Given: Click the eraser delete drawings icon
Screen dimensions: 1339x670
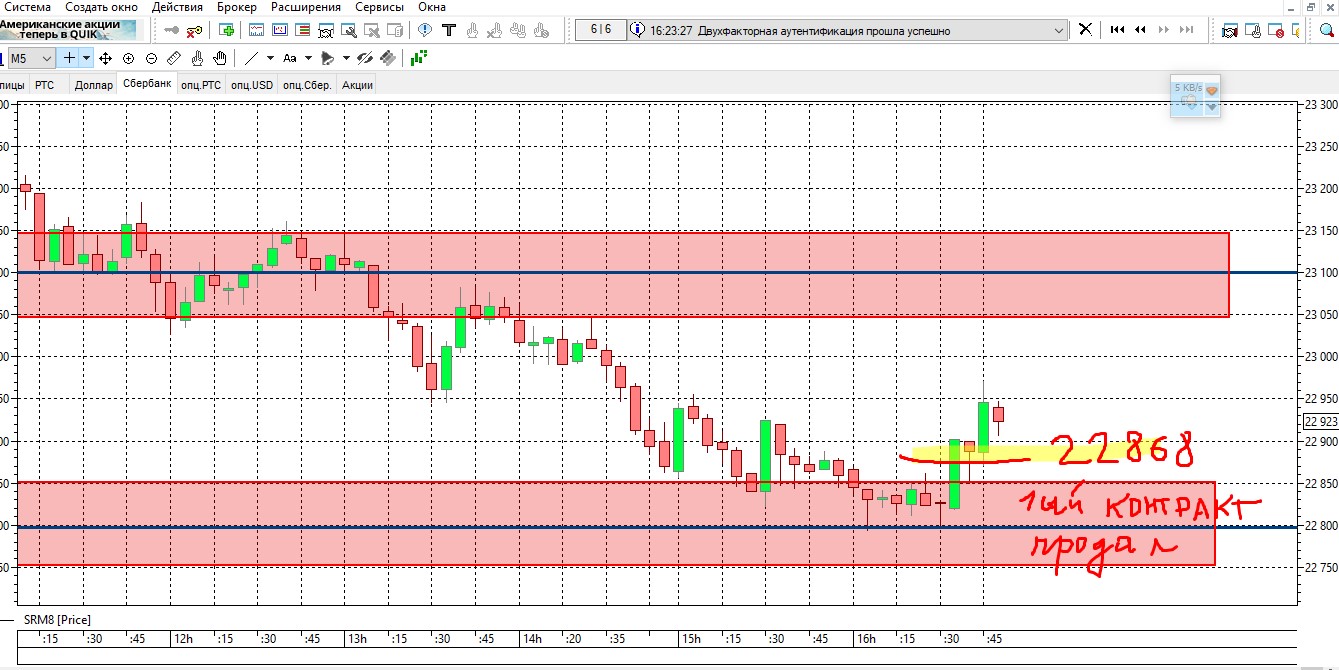Looking at the screenshot, I should [388, 58].
